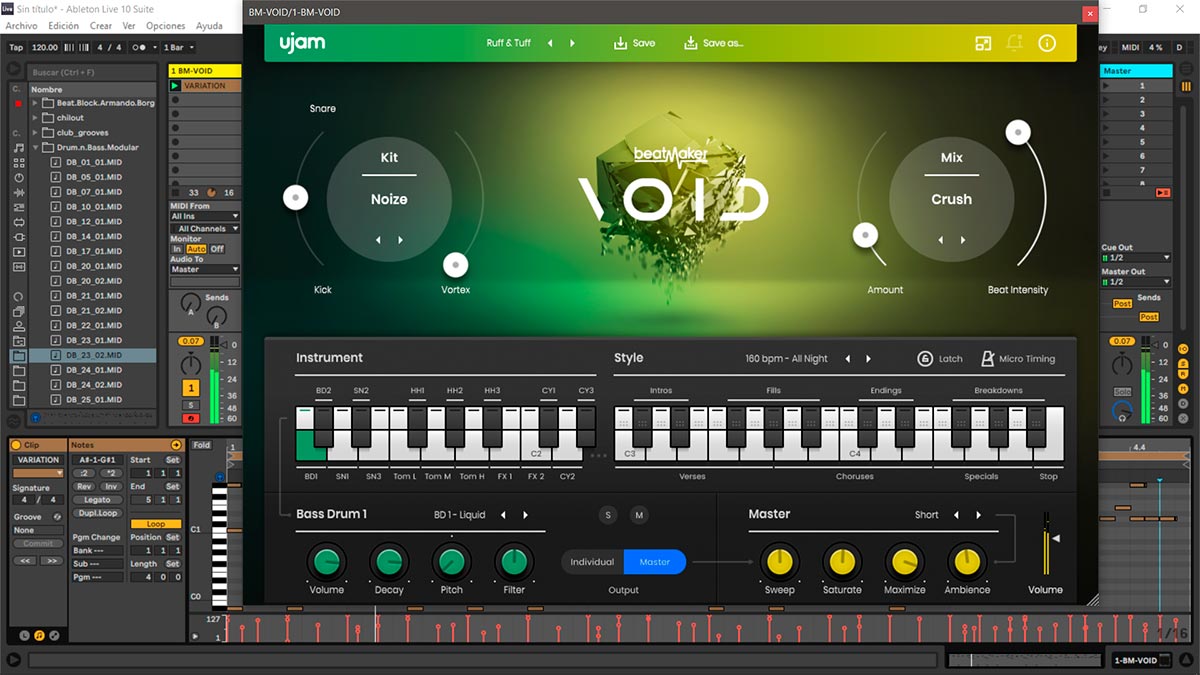The image size is (1200, 675).
Task: Open the Archivo menu
Action: [x=21, y=26]
